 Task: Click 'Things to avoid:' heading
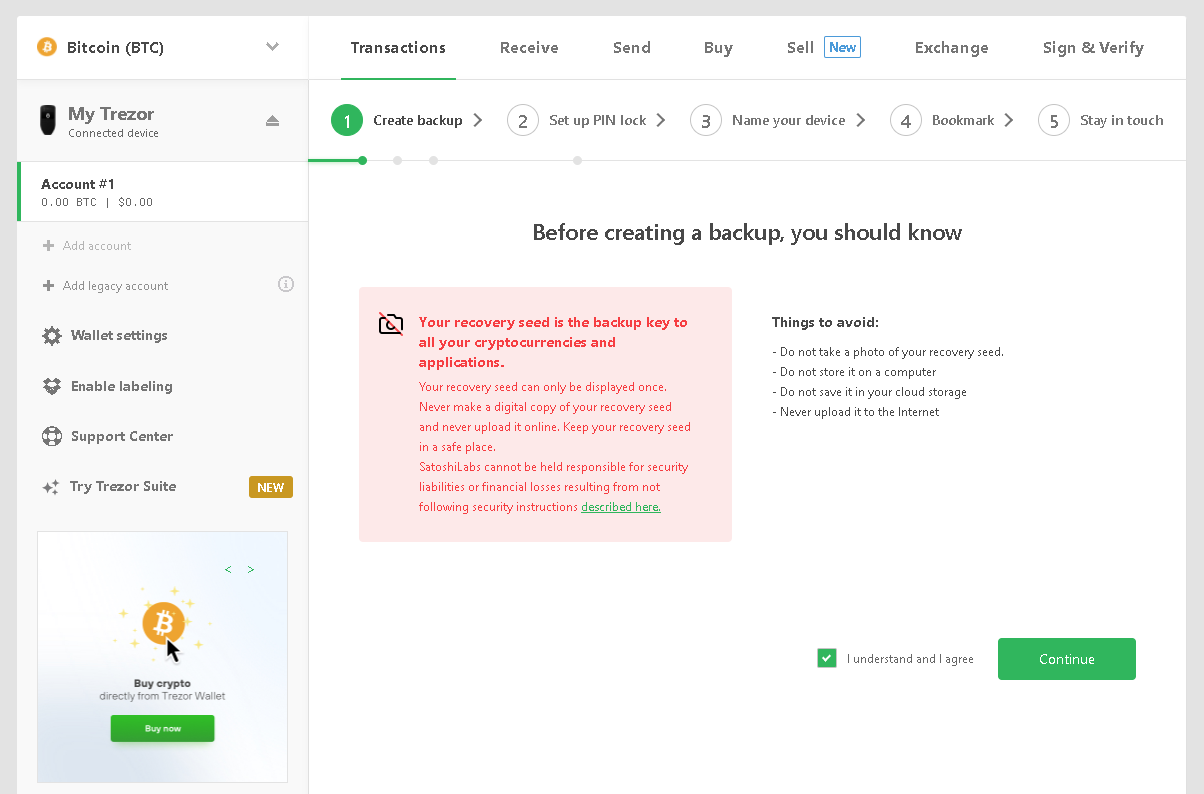click(825, 322)
